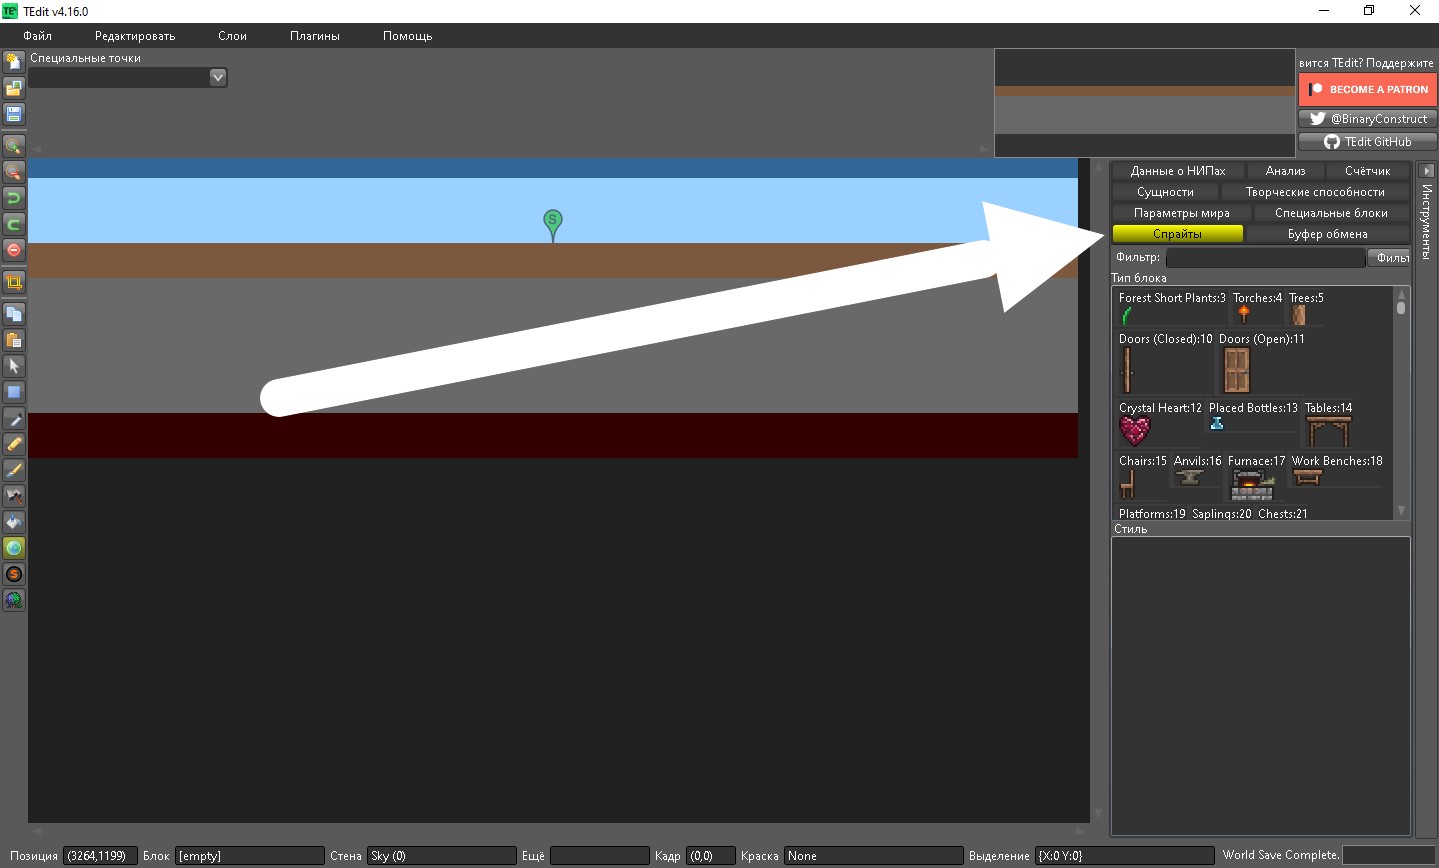The image size is (1439, 868).
Task: Switch to the Специальные блоки tab
Action: pos(1332,213)
